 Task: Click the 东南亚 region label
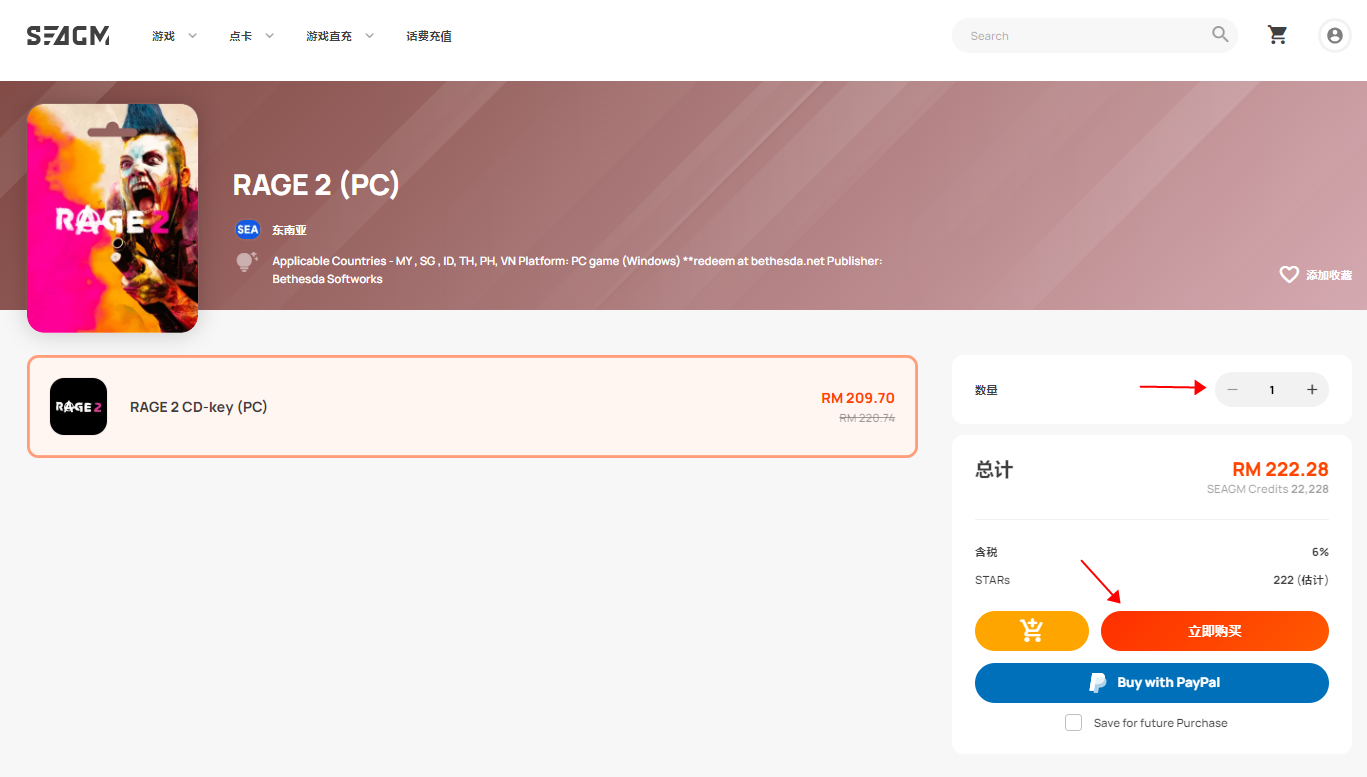coord(289,230)
